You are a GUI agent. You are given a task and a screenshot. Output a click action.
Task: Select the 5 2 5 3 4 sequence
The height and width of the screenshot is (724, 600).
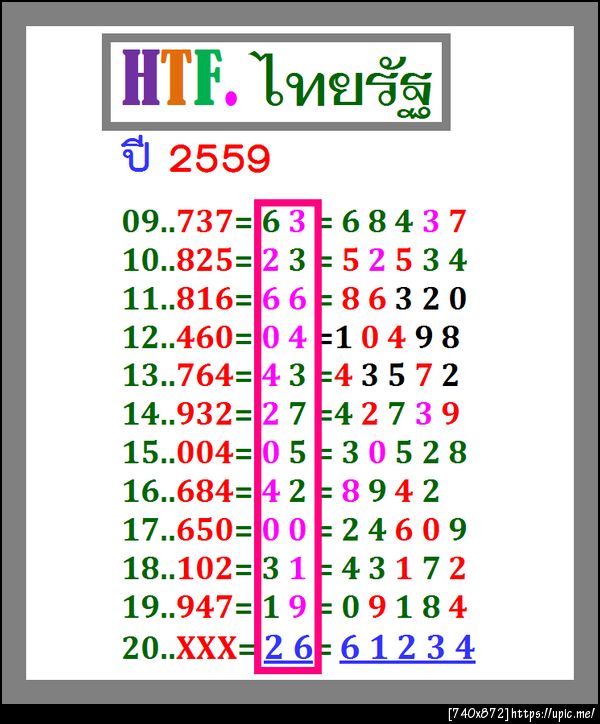pyautogui.click(x=404, y=260)
